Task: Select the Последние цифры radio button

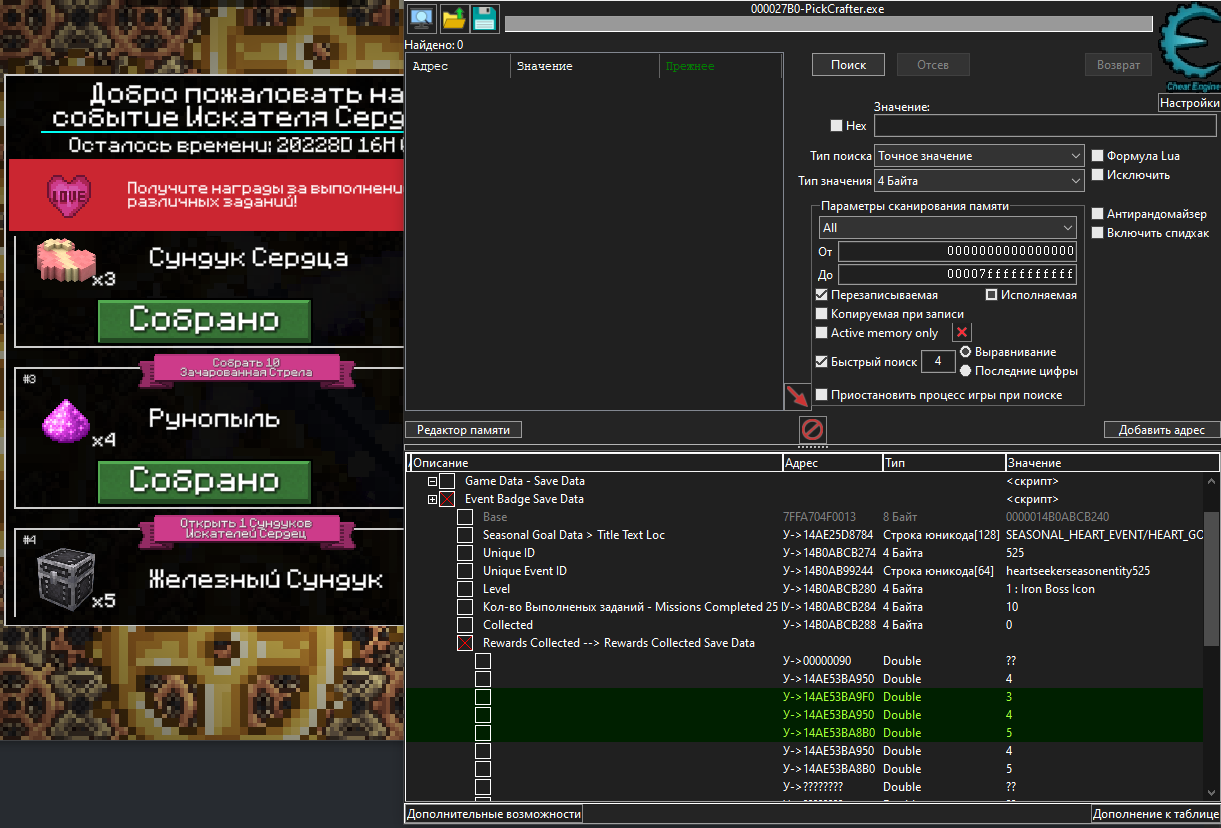Action: (966, 371)
